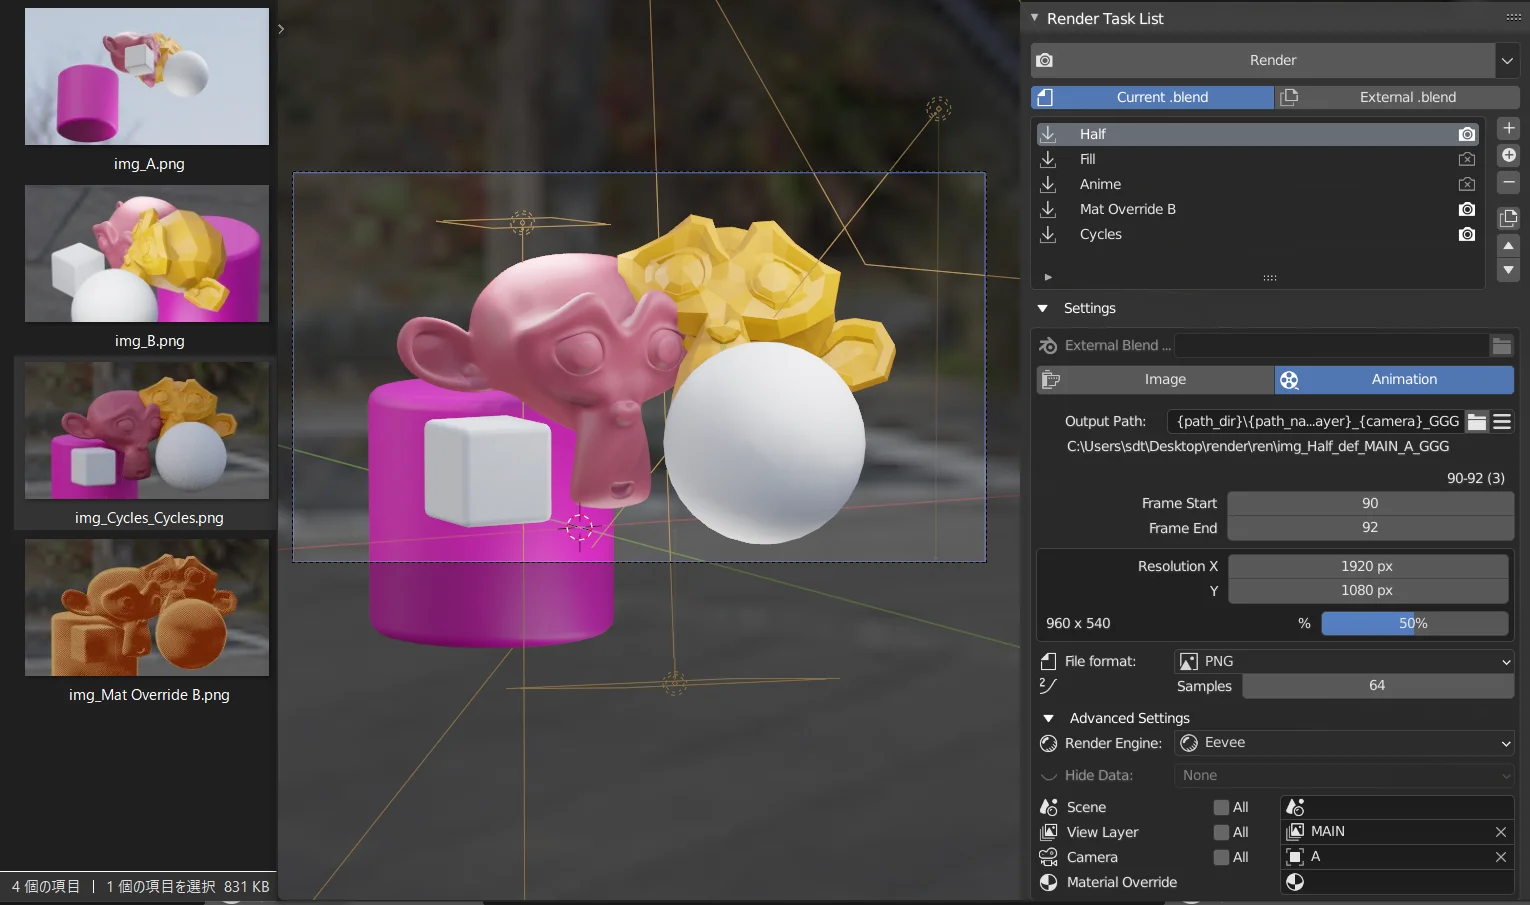Remove camera A with the X button
This screenshot has height=905, width=1530.
[1500, 857]
